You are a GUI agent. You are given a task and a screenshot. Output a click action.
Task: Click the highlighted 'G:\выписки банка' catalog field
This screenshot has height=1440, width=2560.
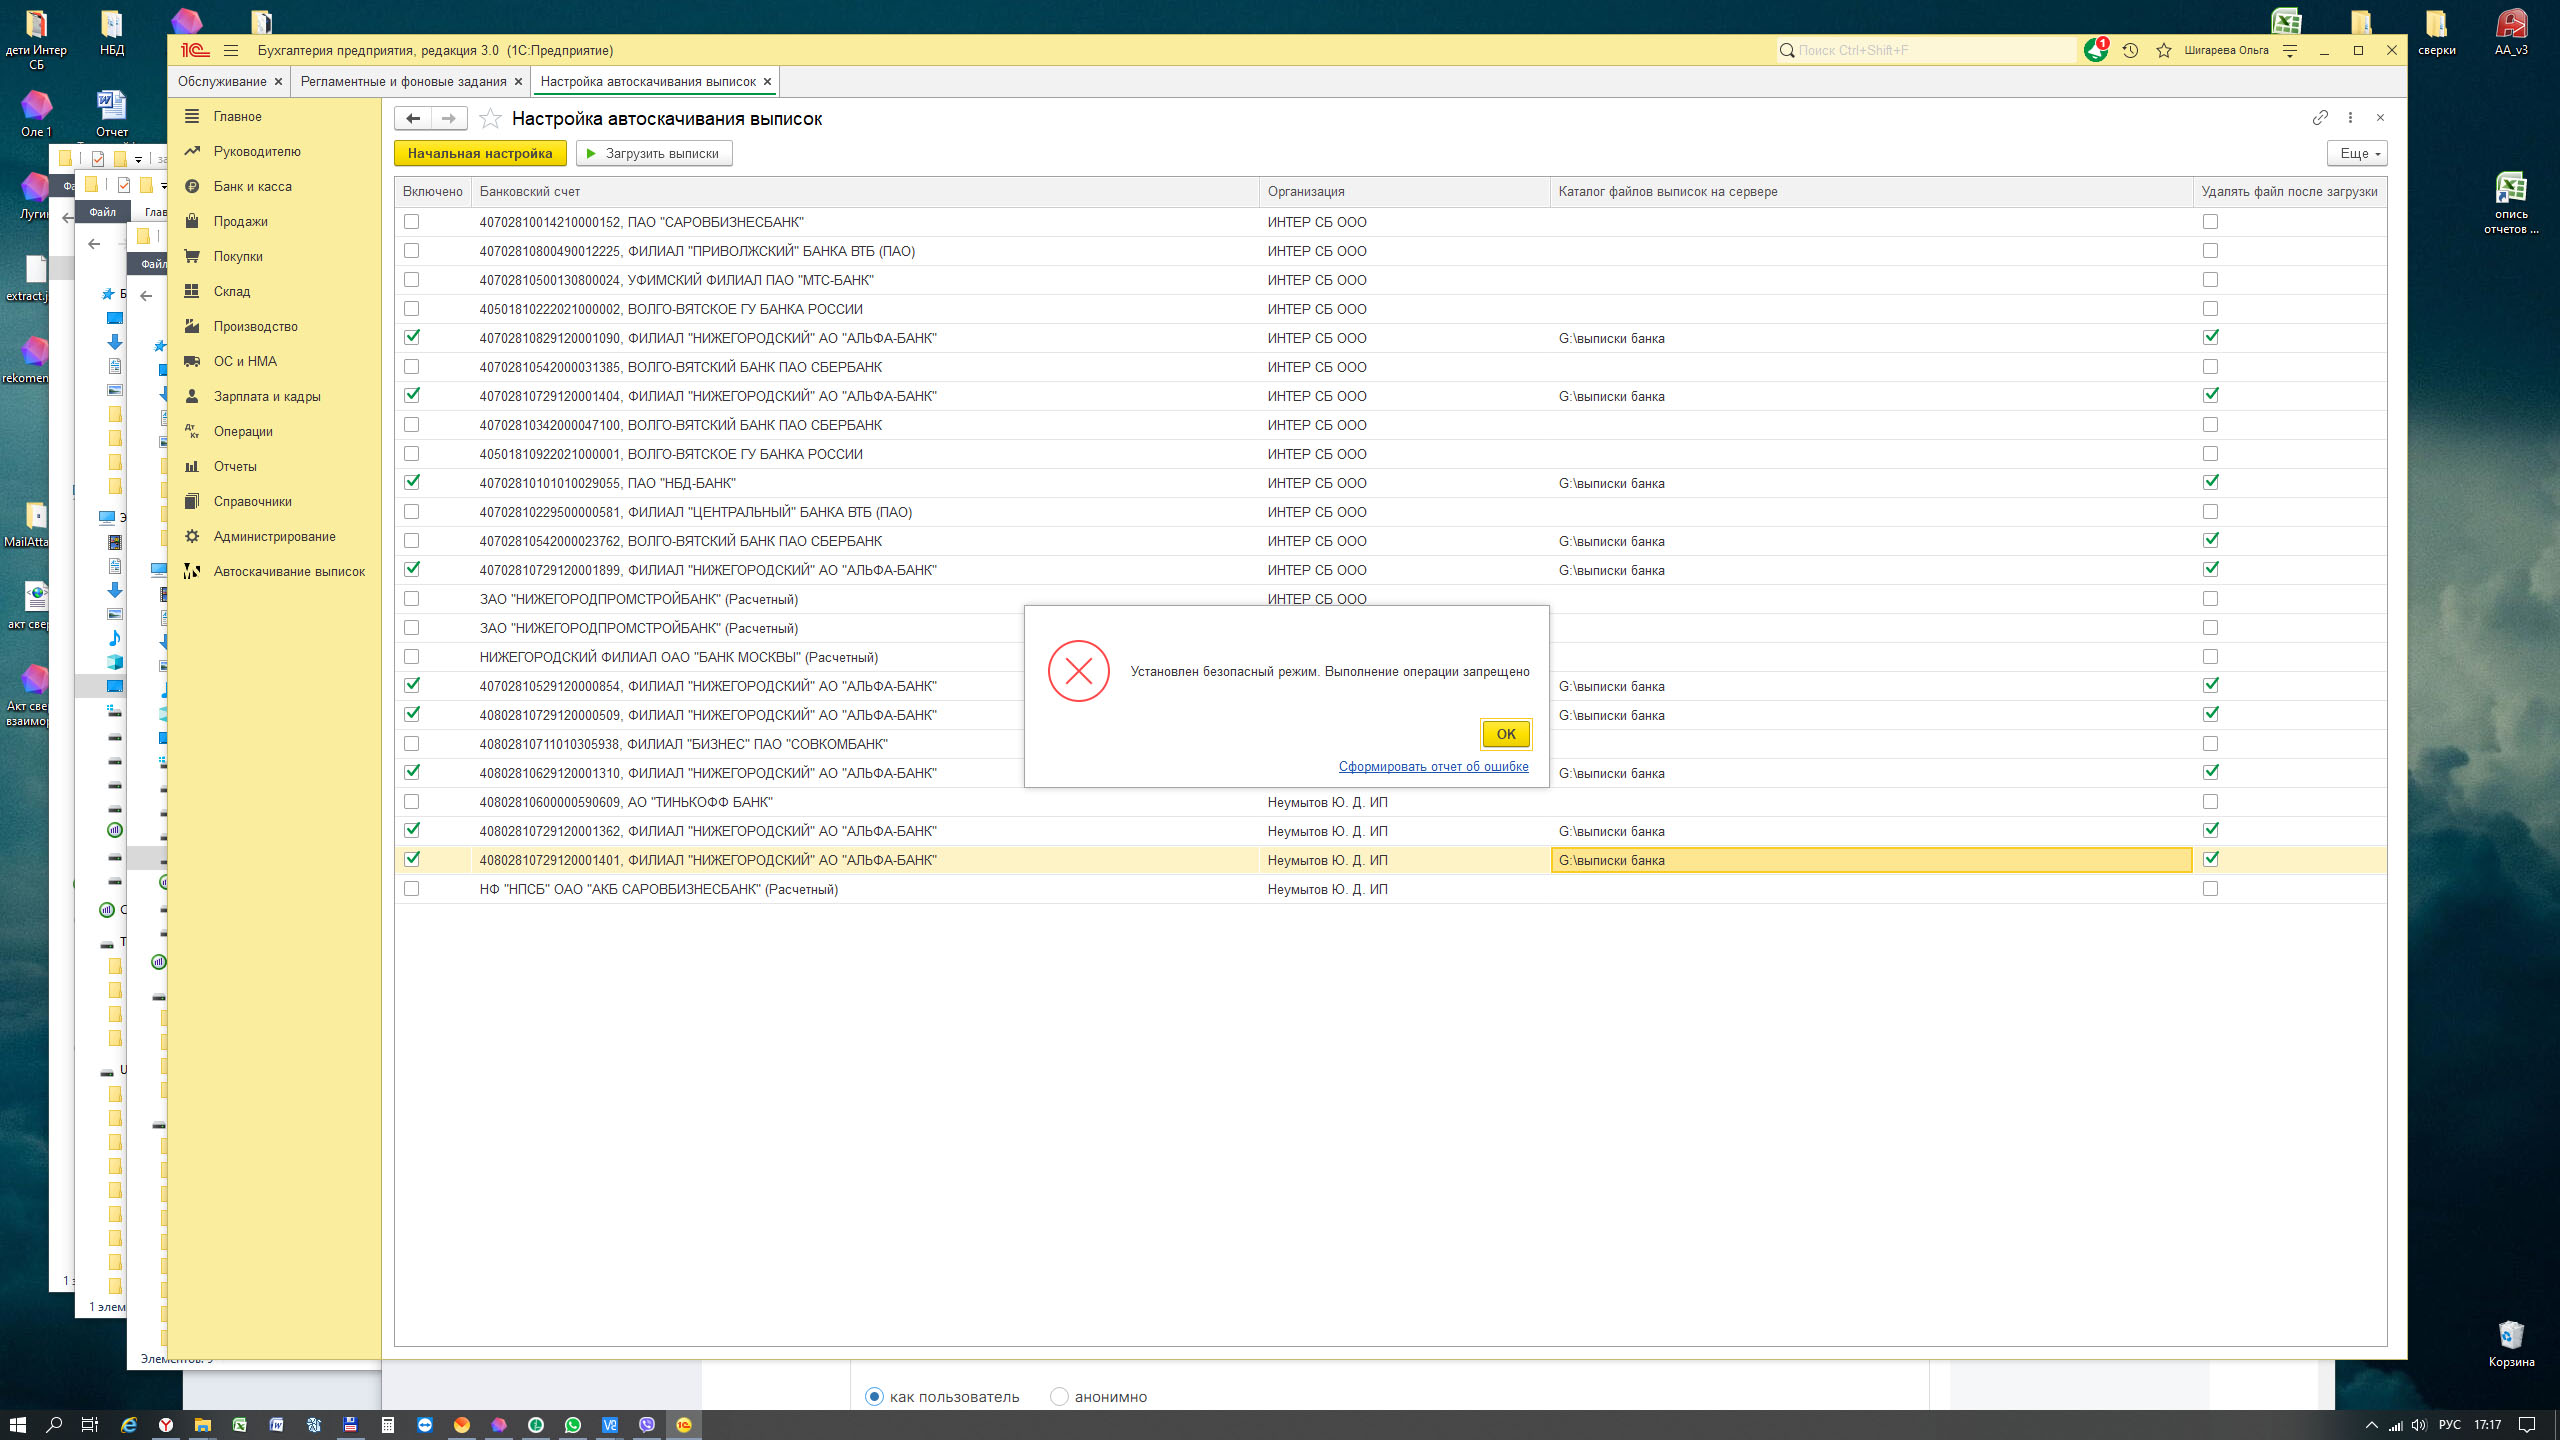[x=1871, y=860]
